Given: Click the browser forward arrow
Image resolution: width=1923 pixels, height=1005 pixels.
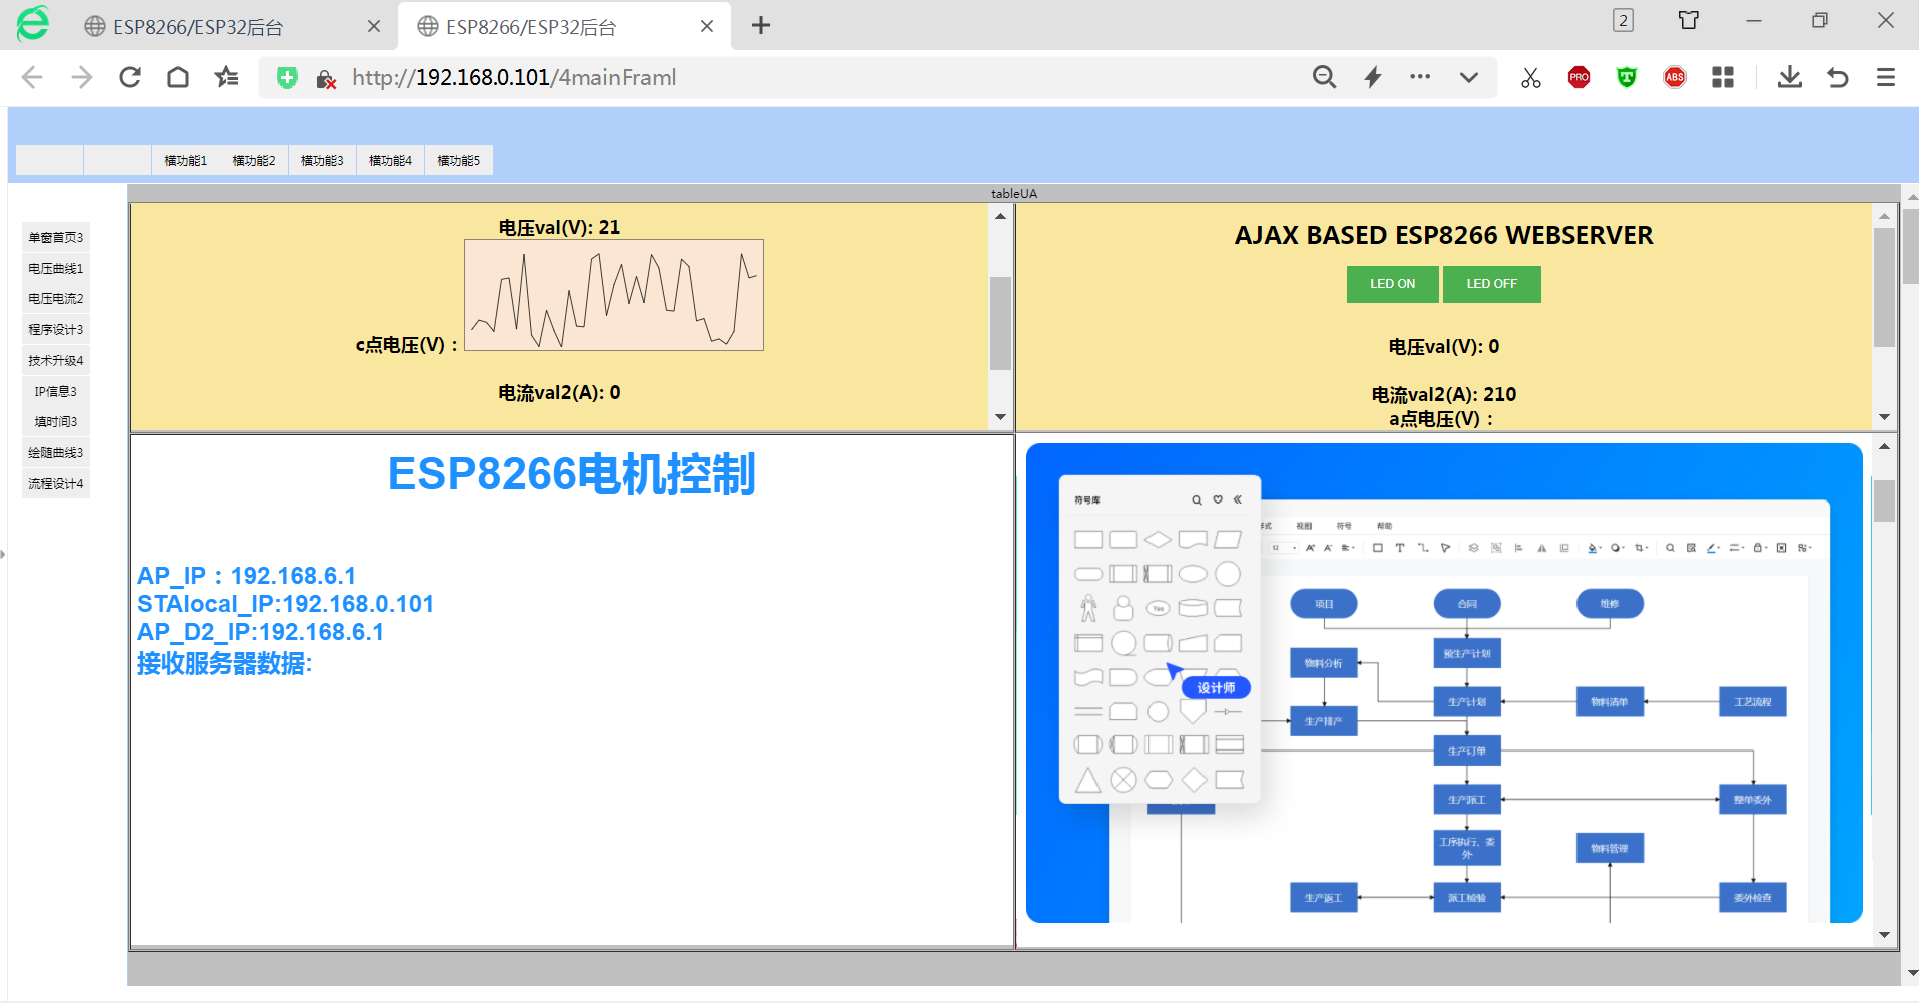Looking at the screenshot, I should (81, 77).
